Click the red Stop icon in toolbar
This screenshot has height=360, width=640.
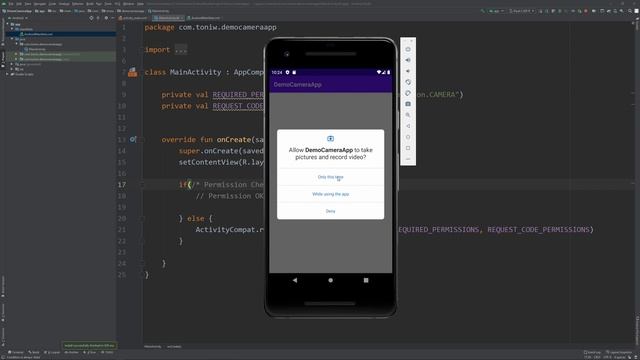586,11
